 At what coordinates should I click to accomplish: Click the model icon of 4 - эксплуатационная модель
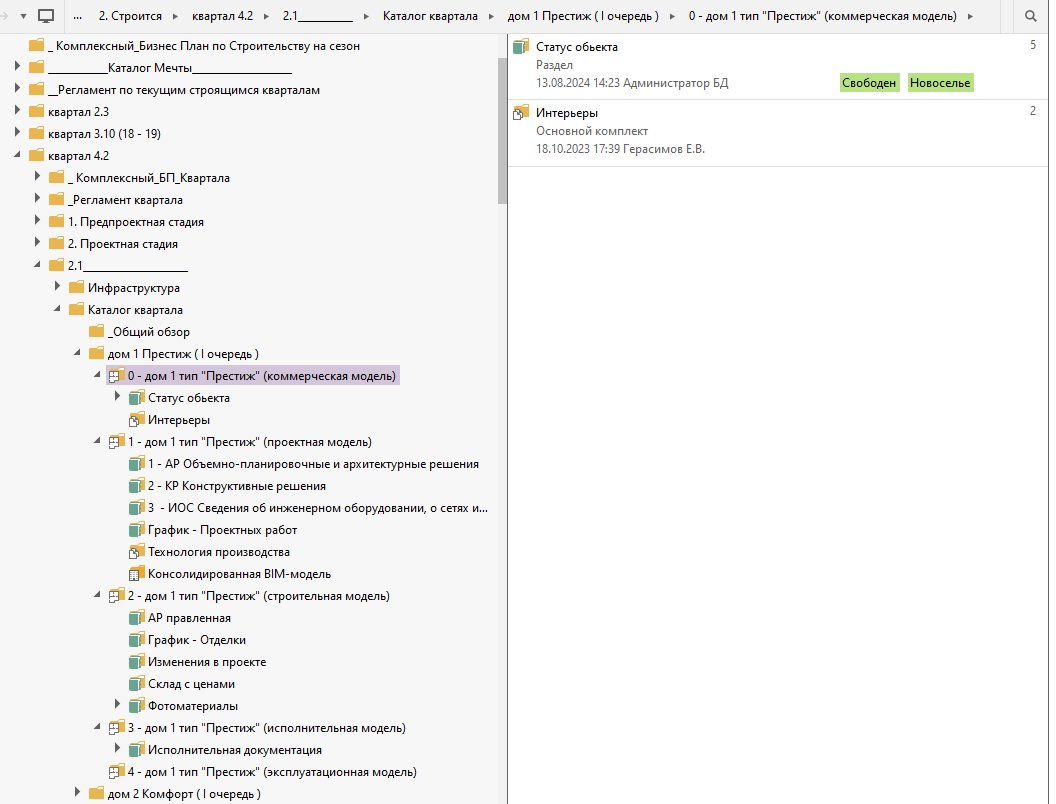[x=116, y=772]
